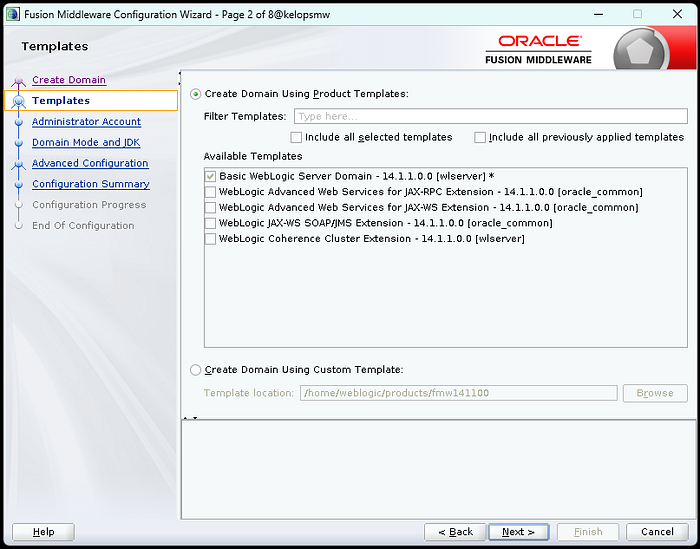Go to Administrator Account step
Viewport: 700px width, 549px height.
pos(86,121)
